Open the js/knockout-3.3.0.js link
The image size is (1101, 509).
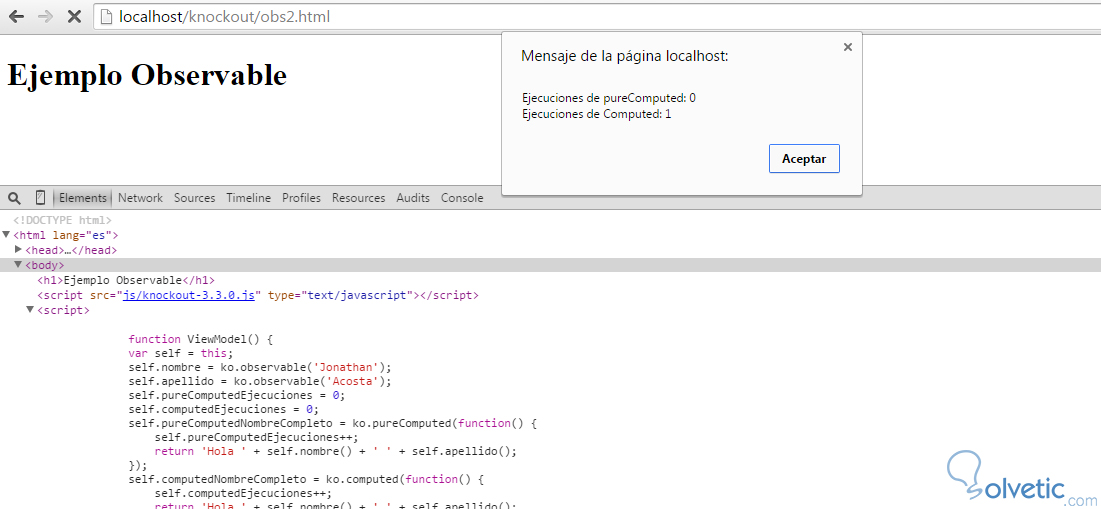[x=188, y=295]
